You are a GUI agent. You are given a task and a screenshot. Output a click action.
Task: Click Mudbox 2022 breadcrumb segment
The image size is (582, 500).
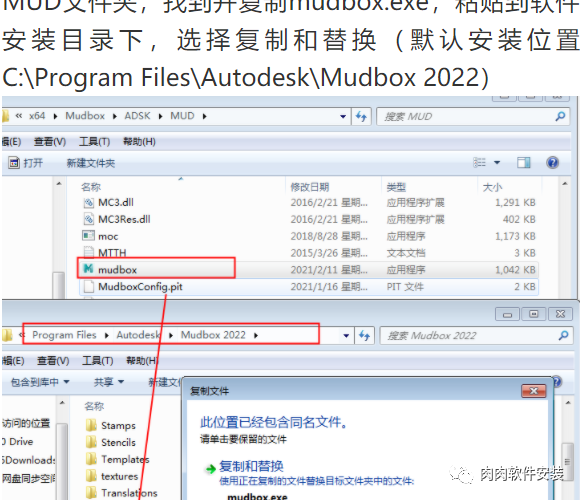[x=213, y=335]
